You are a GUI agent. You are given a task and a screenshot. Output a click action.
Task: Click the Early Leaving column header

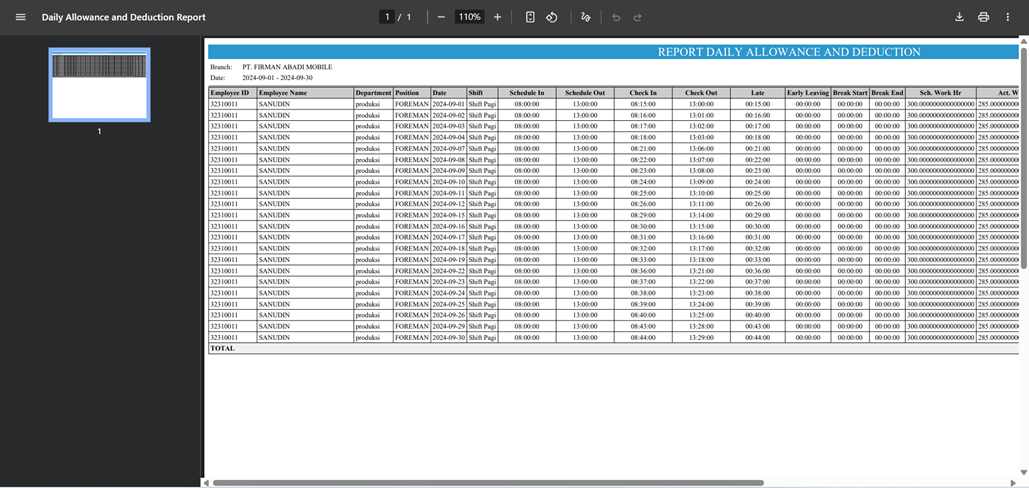pyautogui.click(x=808, y=93)
